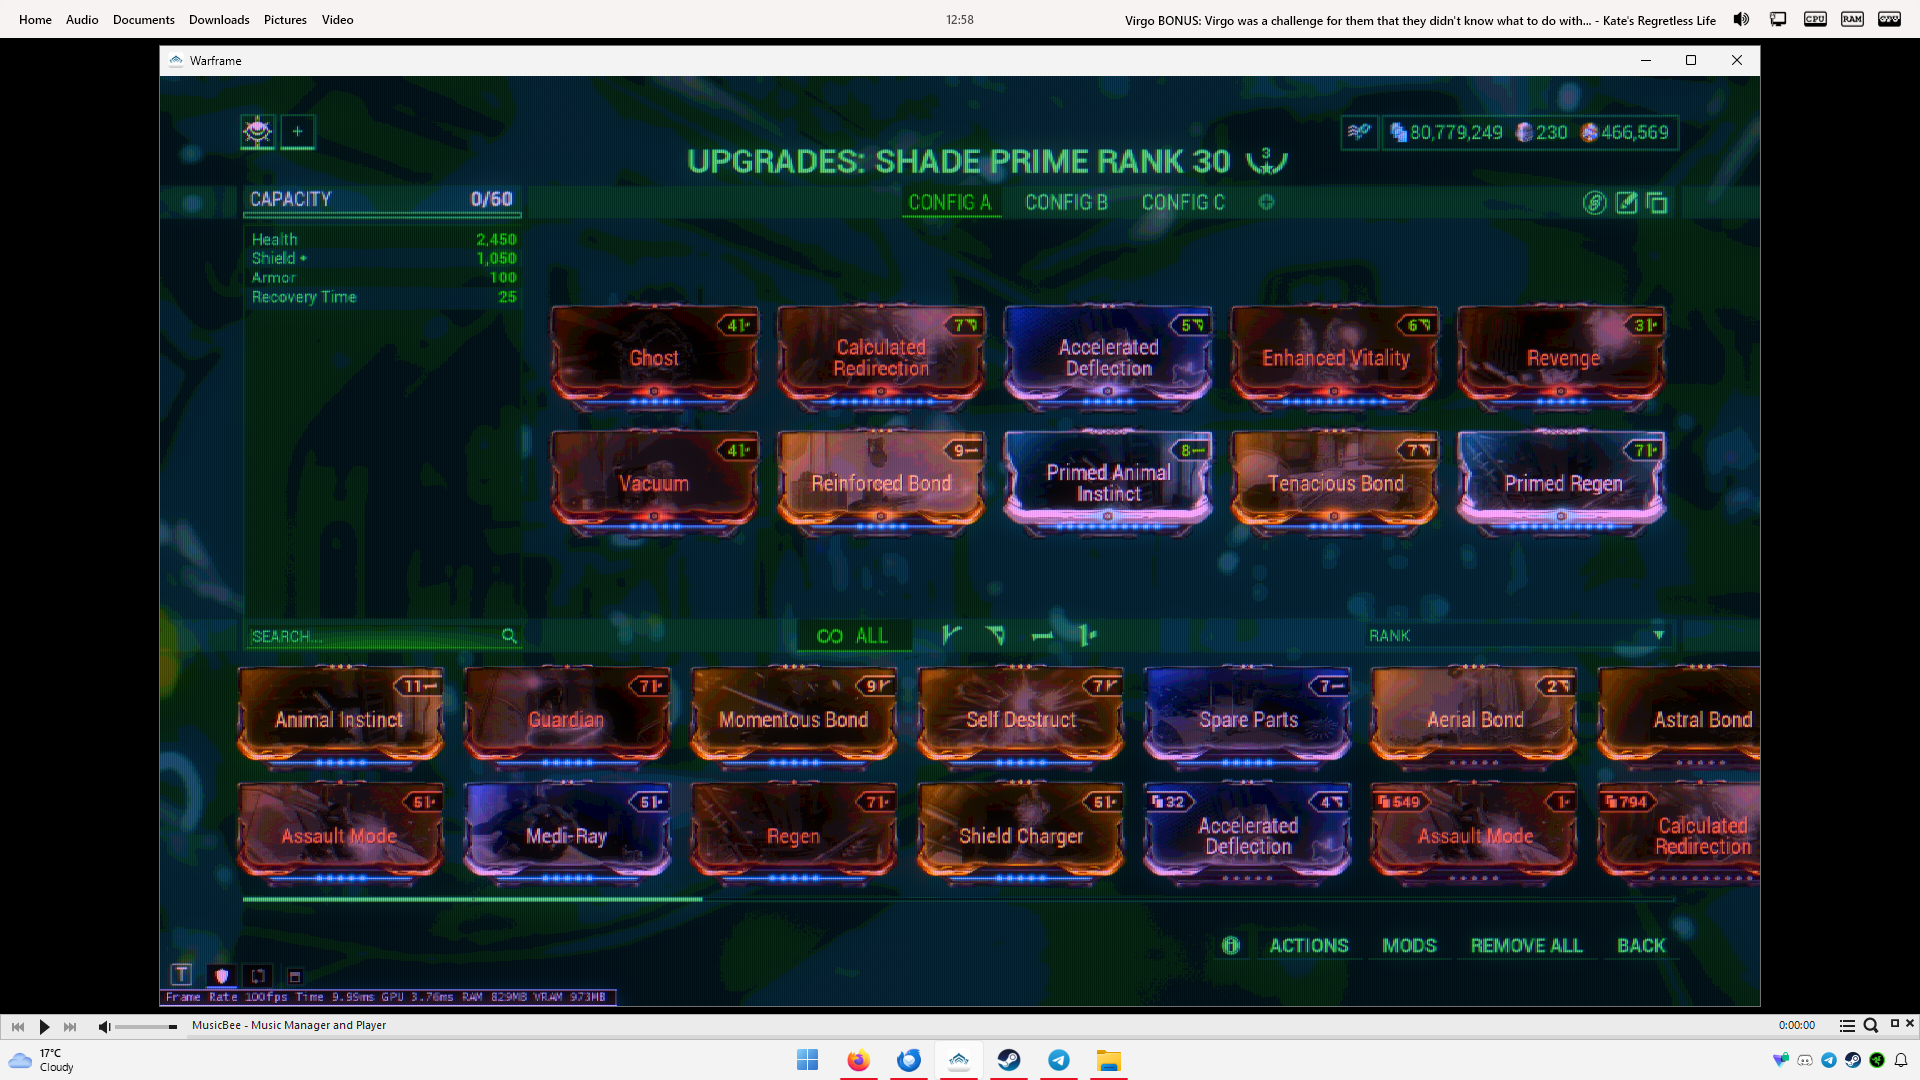
Task: Open Steam from the taskbar
Action: [x=1009, y=1060]
